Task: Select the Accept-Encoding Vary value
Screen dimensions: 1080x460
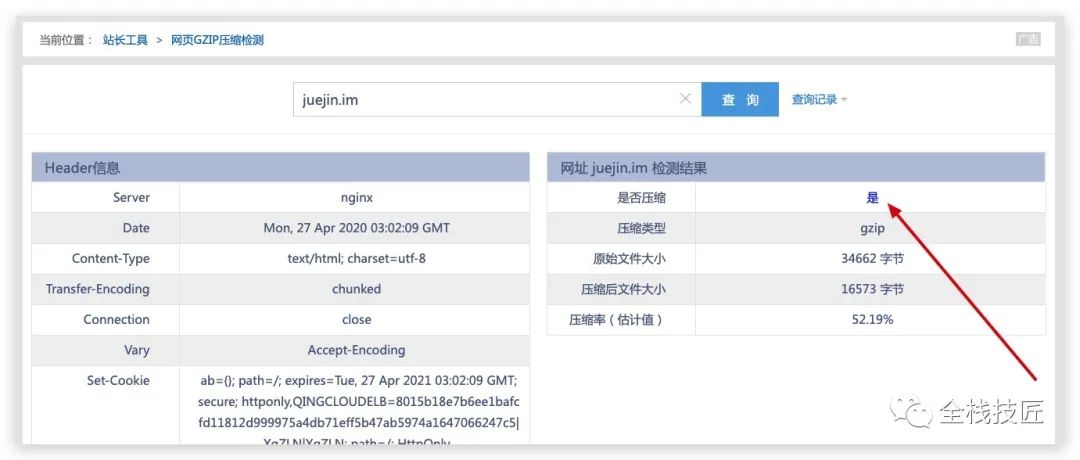Action: (x=356, y=350)
